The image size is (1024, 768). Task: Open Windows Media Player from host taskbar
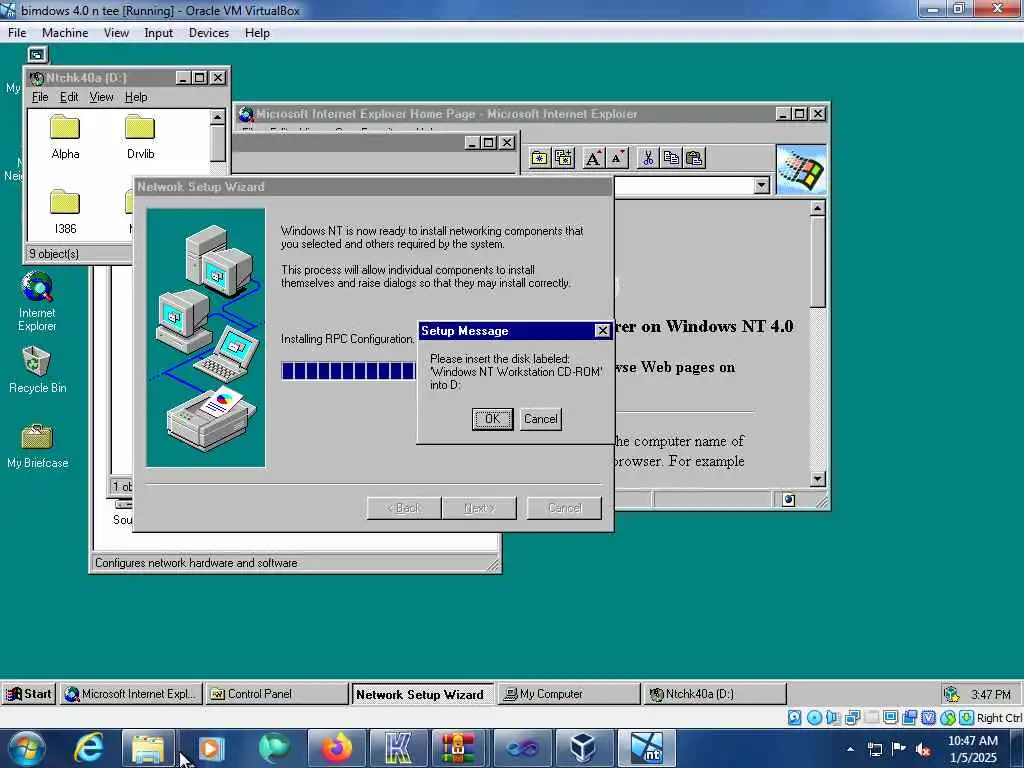(x=210, y=748)
